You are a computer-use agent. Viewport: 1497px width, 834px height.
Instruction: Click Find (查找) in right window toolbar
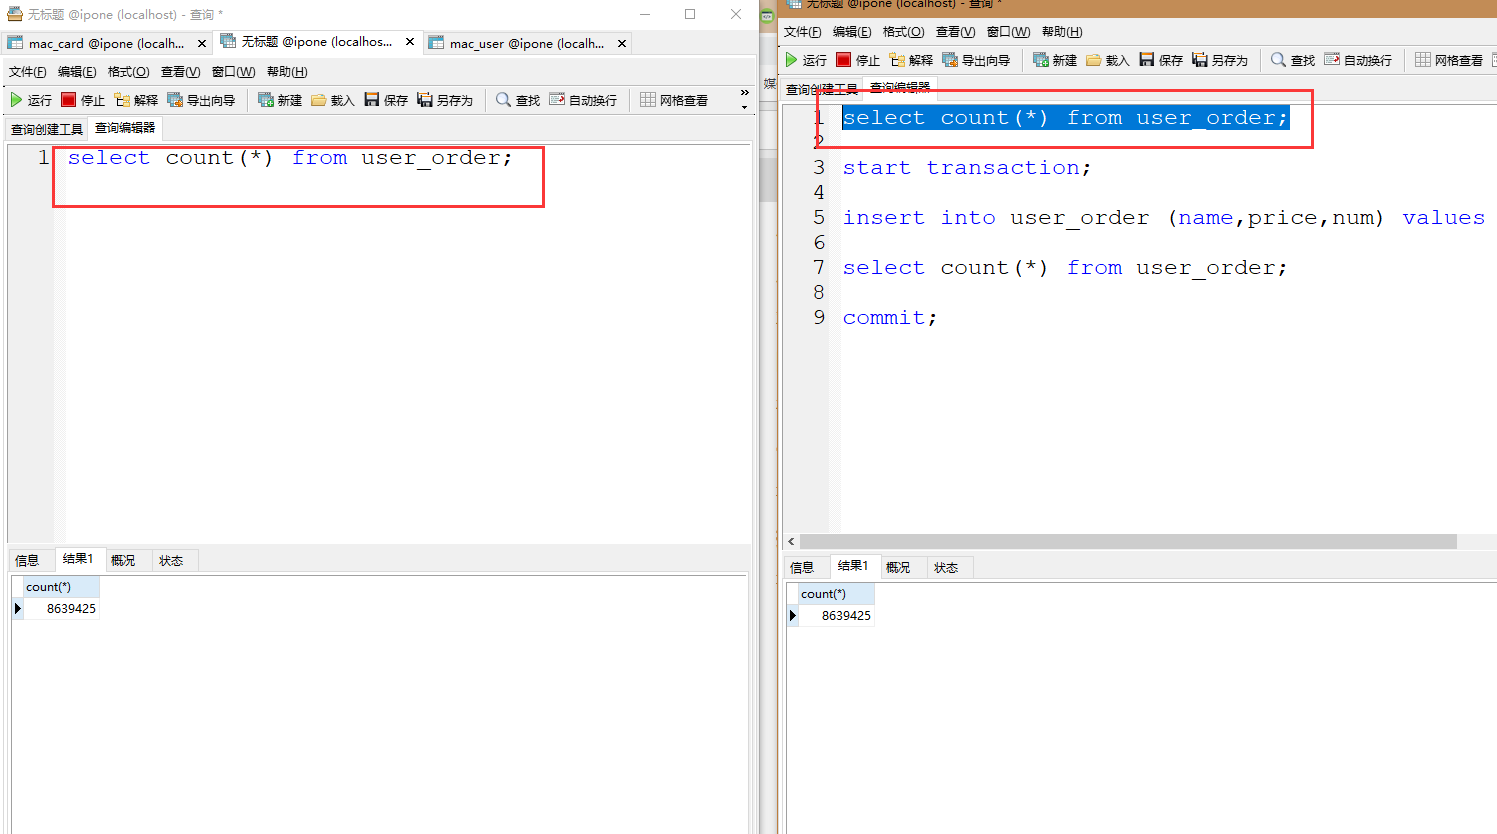click(x=1293, y=60)
